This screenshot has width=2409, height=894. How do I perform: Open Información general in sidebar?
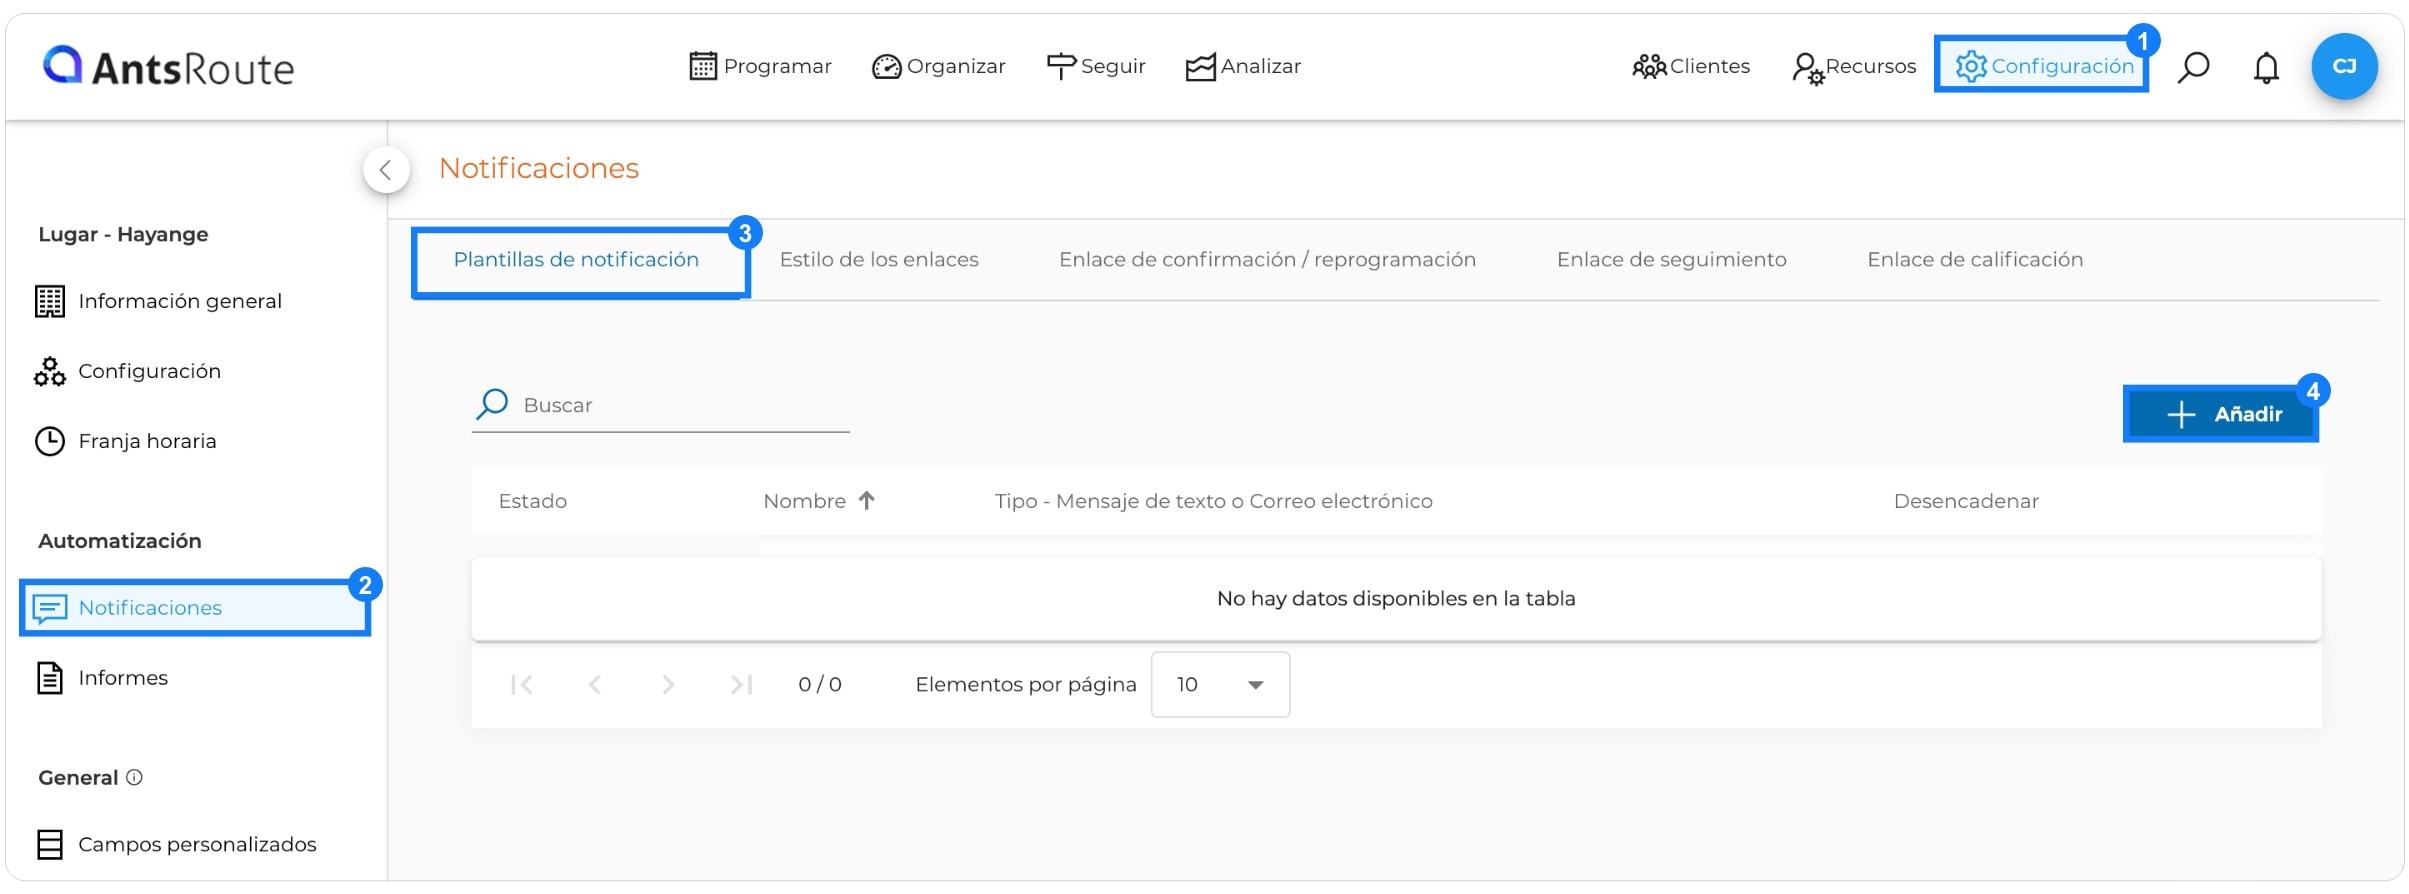pos(180,301)
